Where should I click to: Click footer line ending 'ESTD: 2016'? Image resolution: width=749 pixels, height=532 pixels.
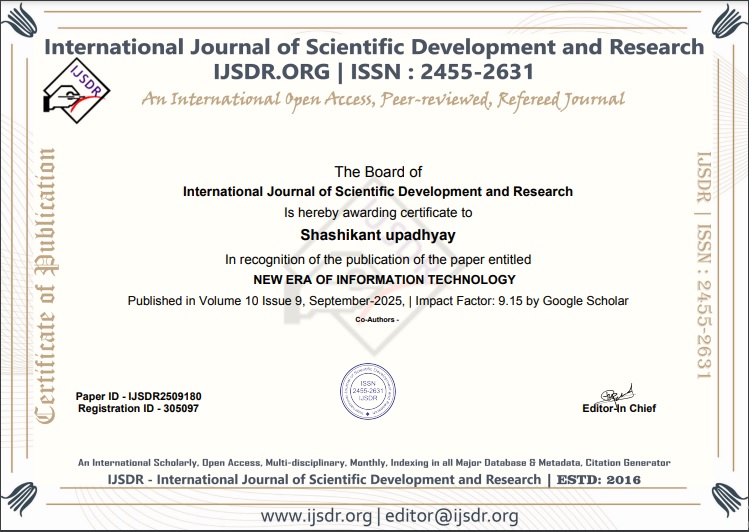click(x=374, y=479)
